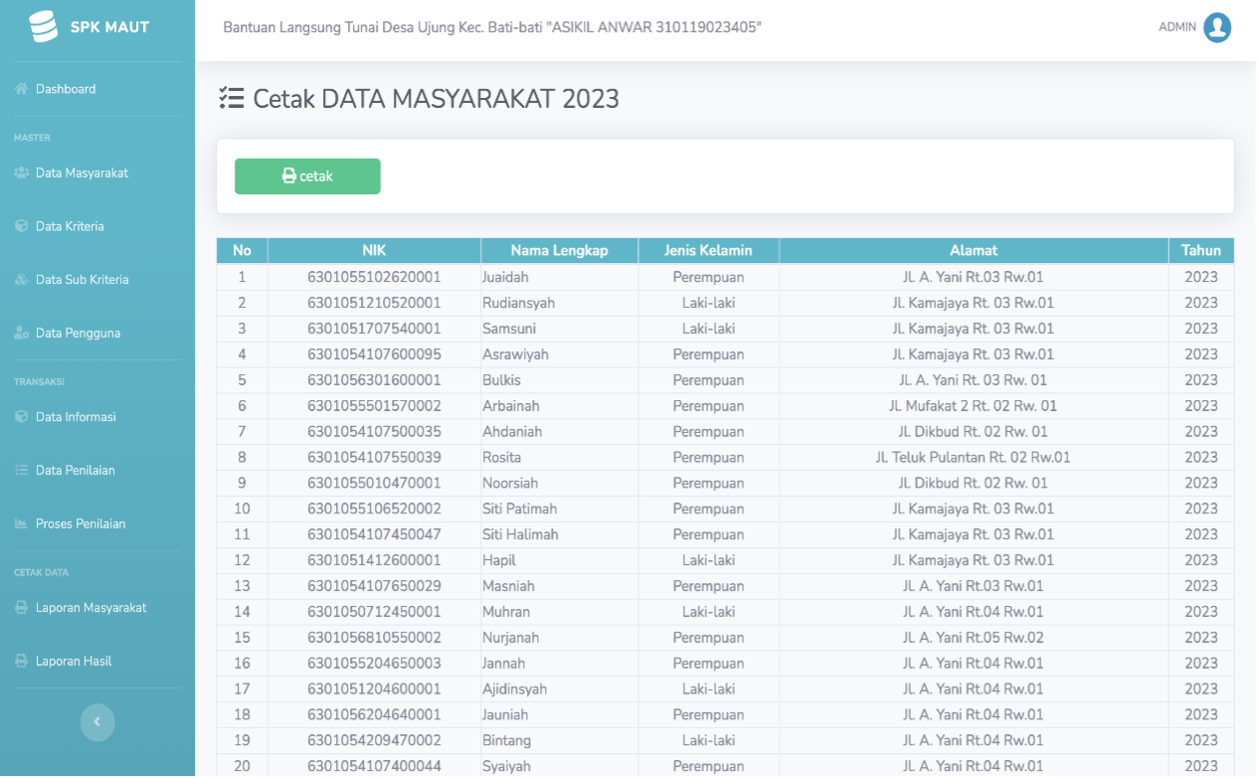Click the Dashboard home icon
Viewport: 1258px width, 779px height.
point(21,89)
